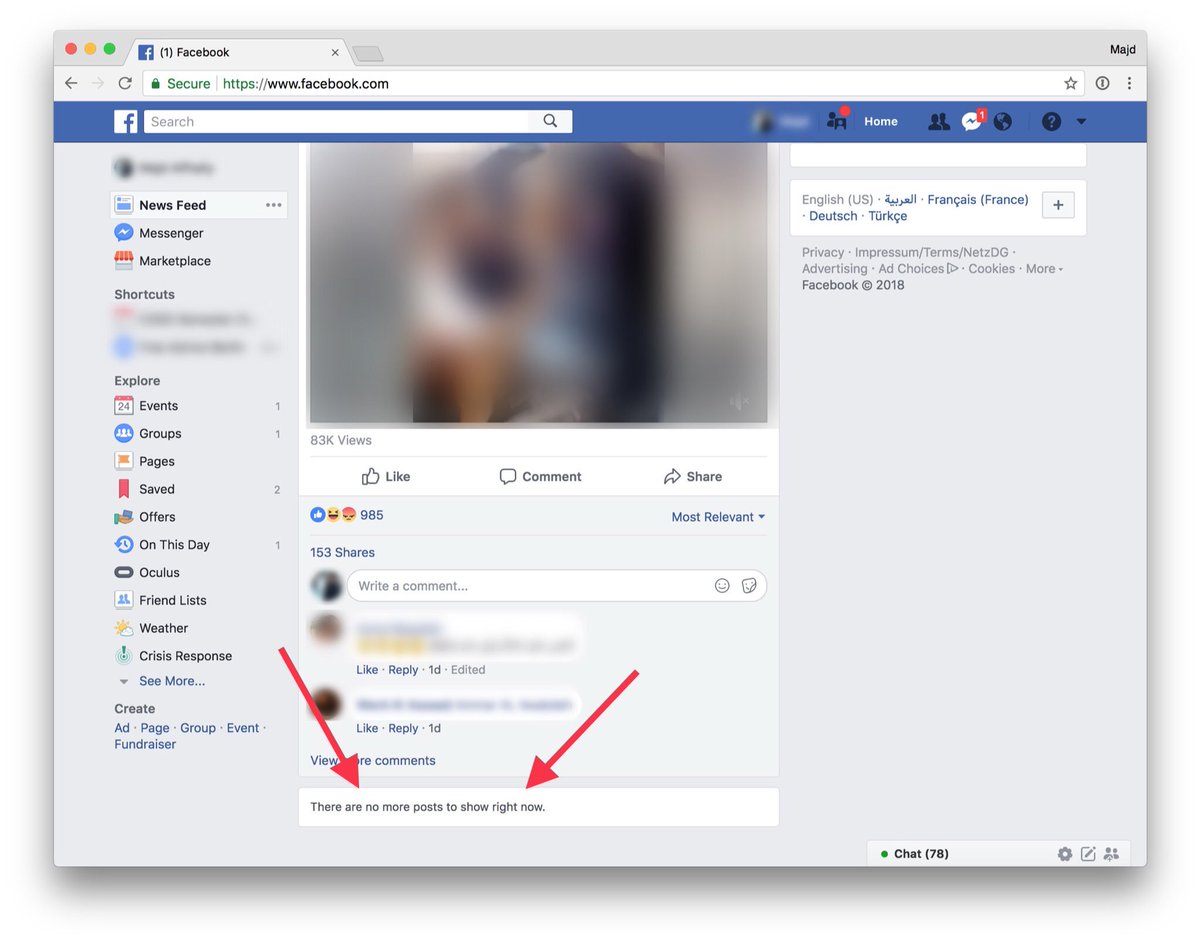Image resolution: width=1200 pixels, height=943 pixels.
Task: Click the Create Group link
Action: click(x=198, y=728)
